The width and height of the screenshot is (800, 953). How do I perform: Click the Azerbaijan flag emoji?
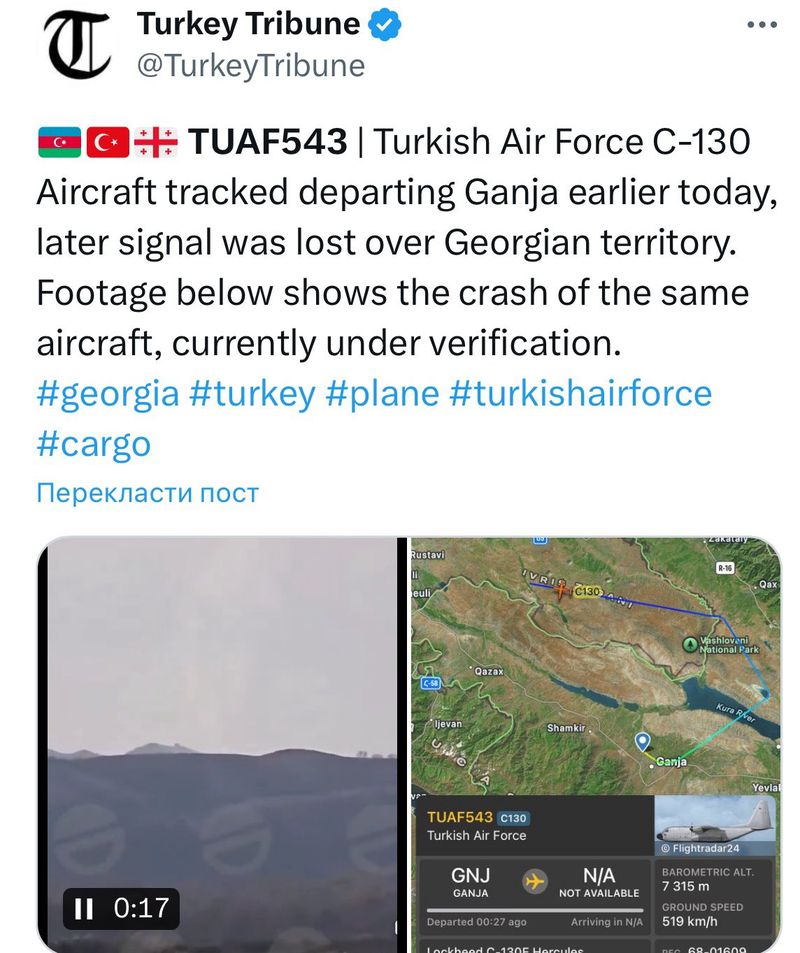point(59,143)
